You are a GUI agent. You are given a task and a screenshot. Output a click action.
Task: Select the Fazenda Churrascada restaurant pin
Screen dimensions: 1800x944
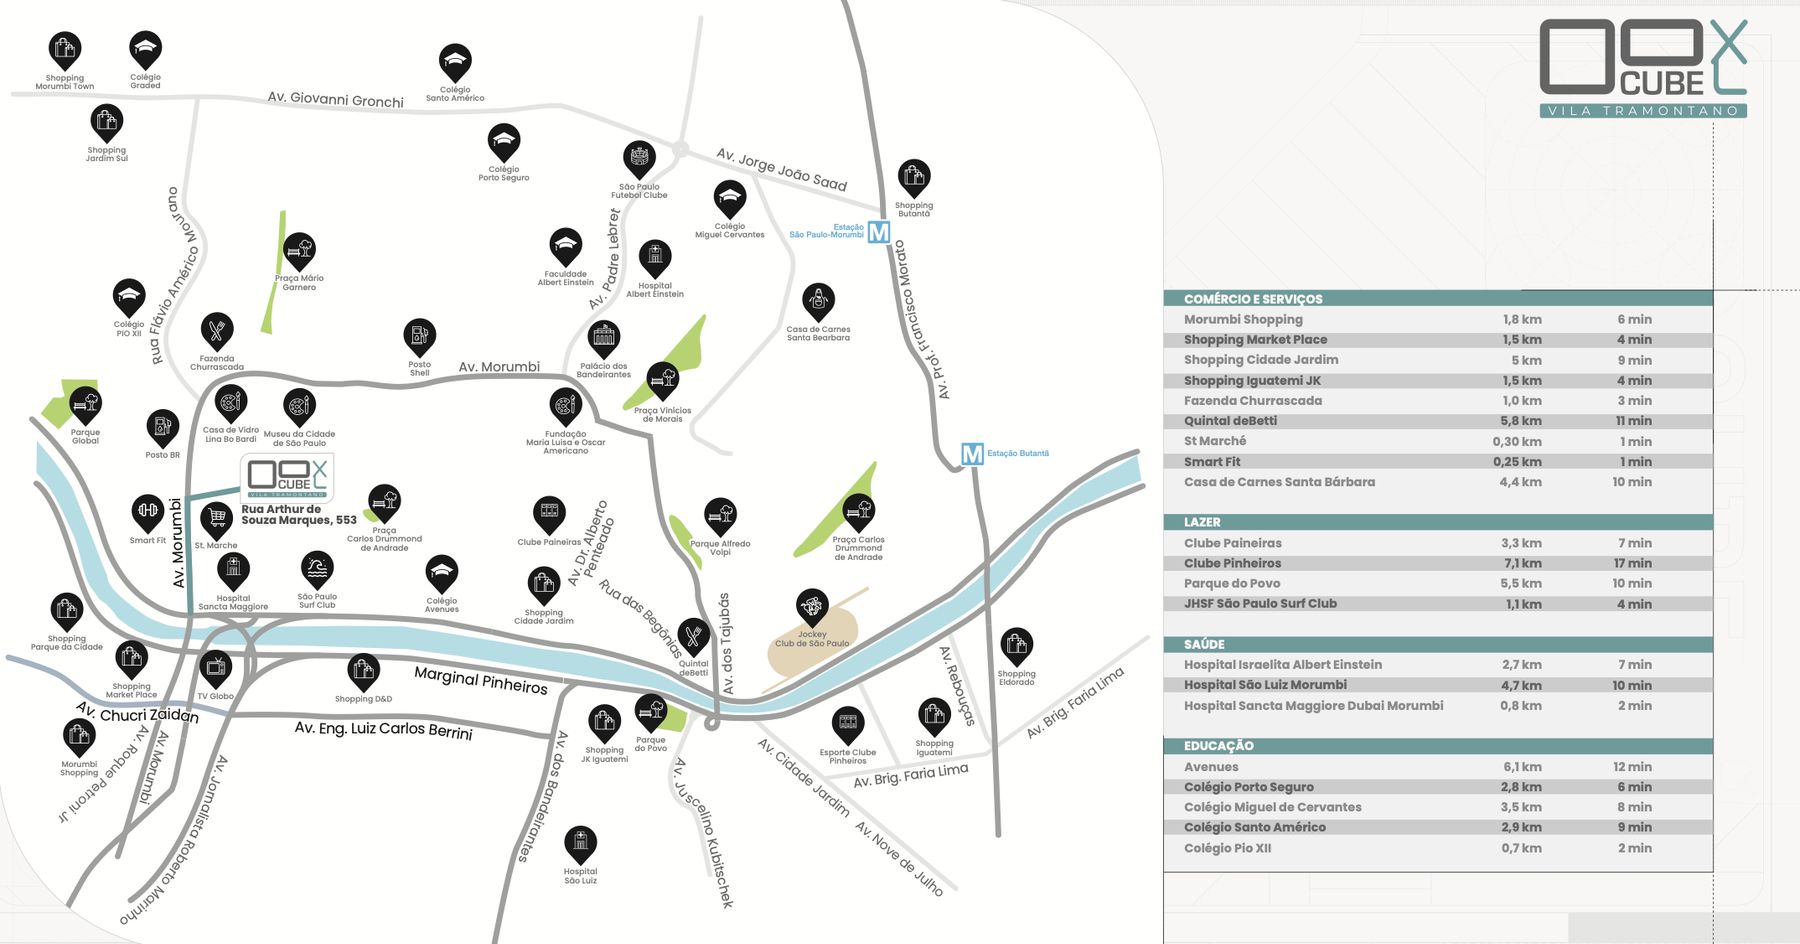click(x=217, y=332)
